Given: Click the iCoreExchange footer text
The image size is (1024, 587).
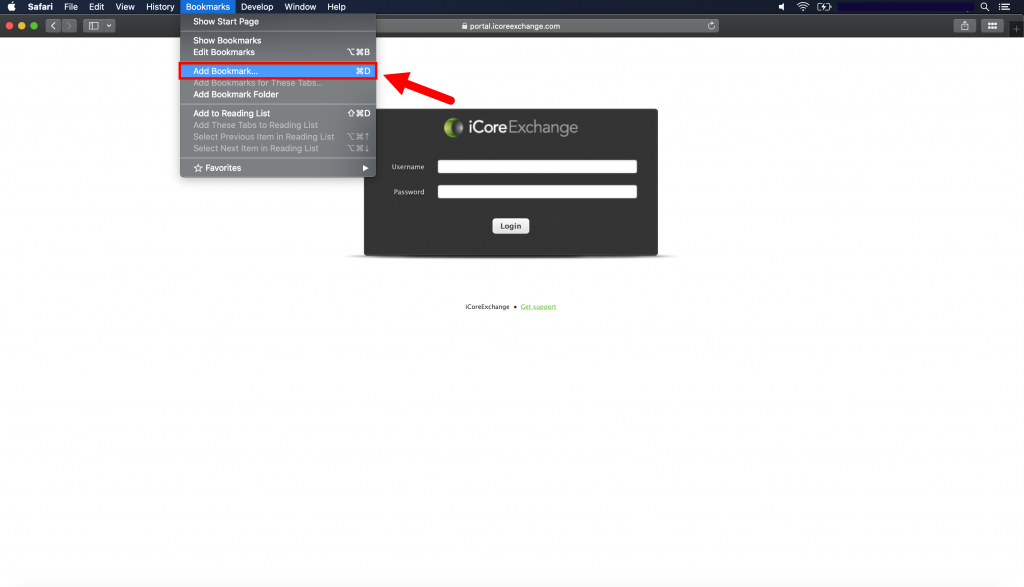Looking at the screenshot, I should point(487,307).
